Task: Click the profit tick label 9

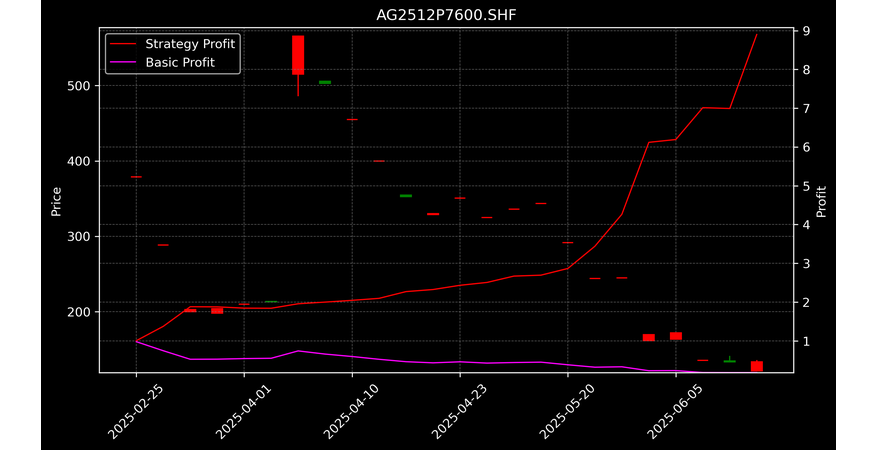Action: [x=806, y=31]
